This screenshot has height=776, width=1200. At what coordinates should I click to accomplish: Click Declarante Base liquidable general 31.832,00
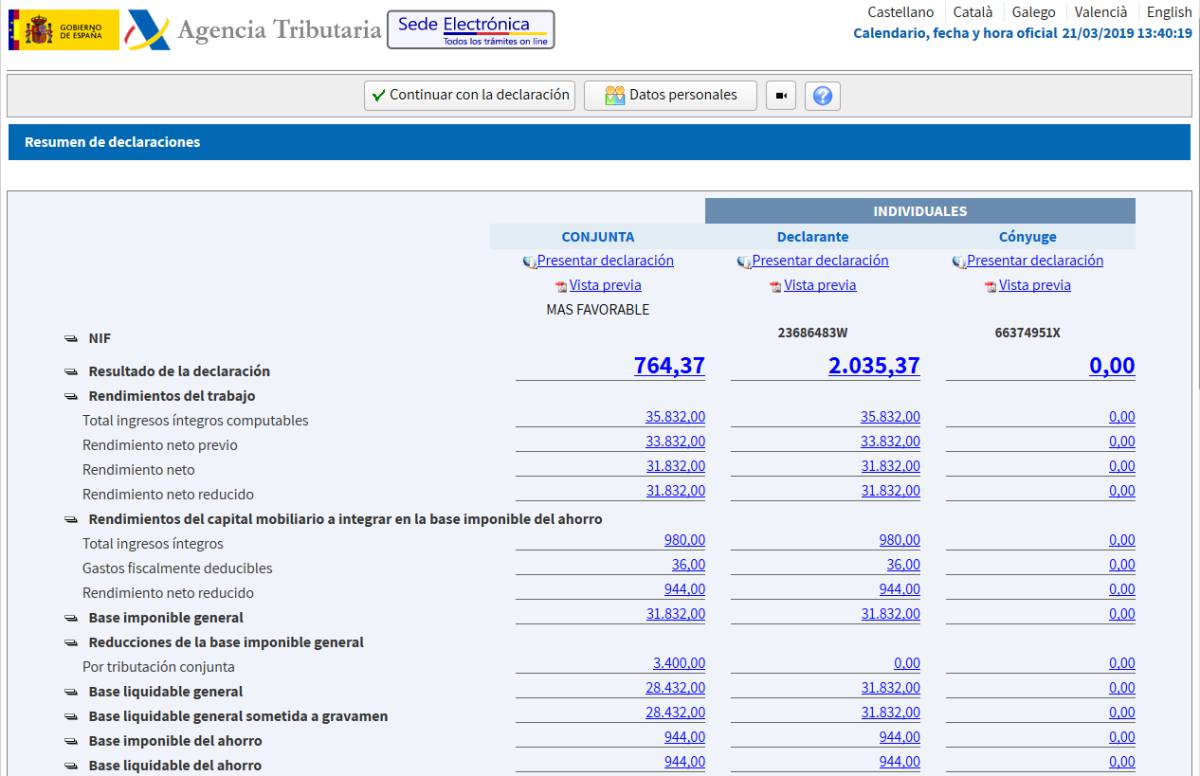pyautogui.click(x=890, y=687)
